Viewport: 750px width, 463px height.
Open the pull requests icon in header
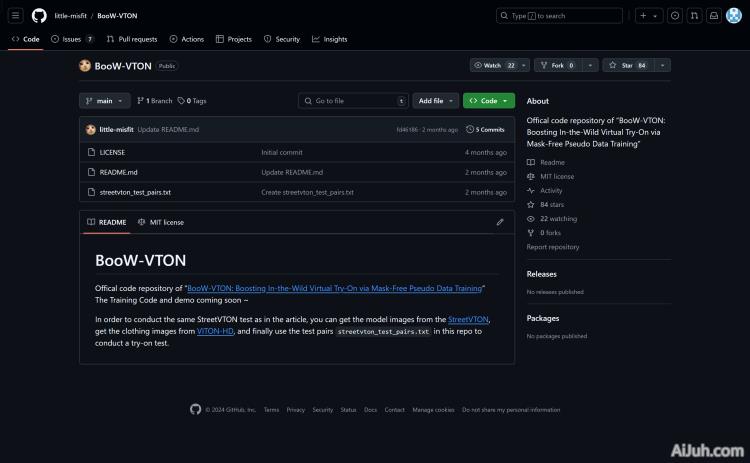pyautogui.click(x=695, y=16)
